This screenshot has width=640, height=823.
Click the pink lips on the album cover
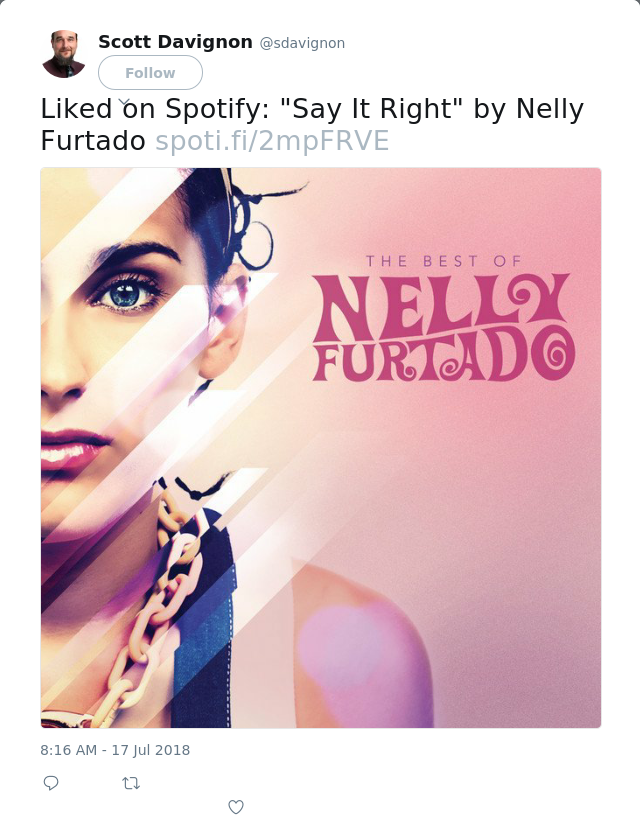point(74,447)
